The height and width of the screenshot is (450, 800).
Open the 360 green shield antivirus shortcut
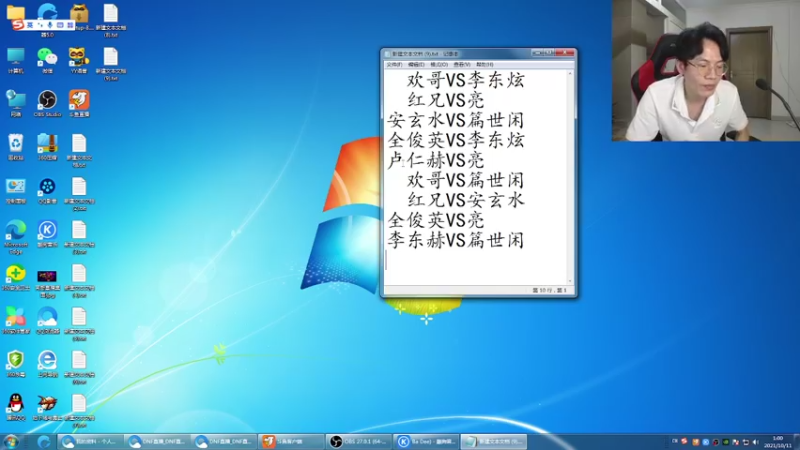tap(15, 364)
